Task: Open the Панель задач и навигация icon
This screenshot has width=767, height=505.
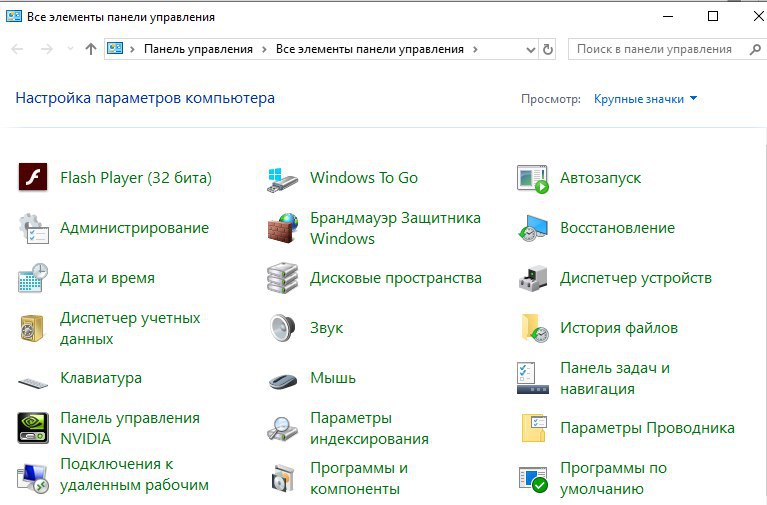Action: [533, 378]
